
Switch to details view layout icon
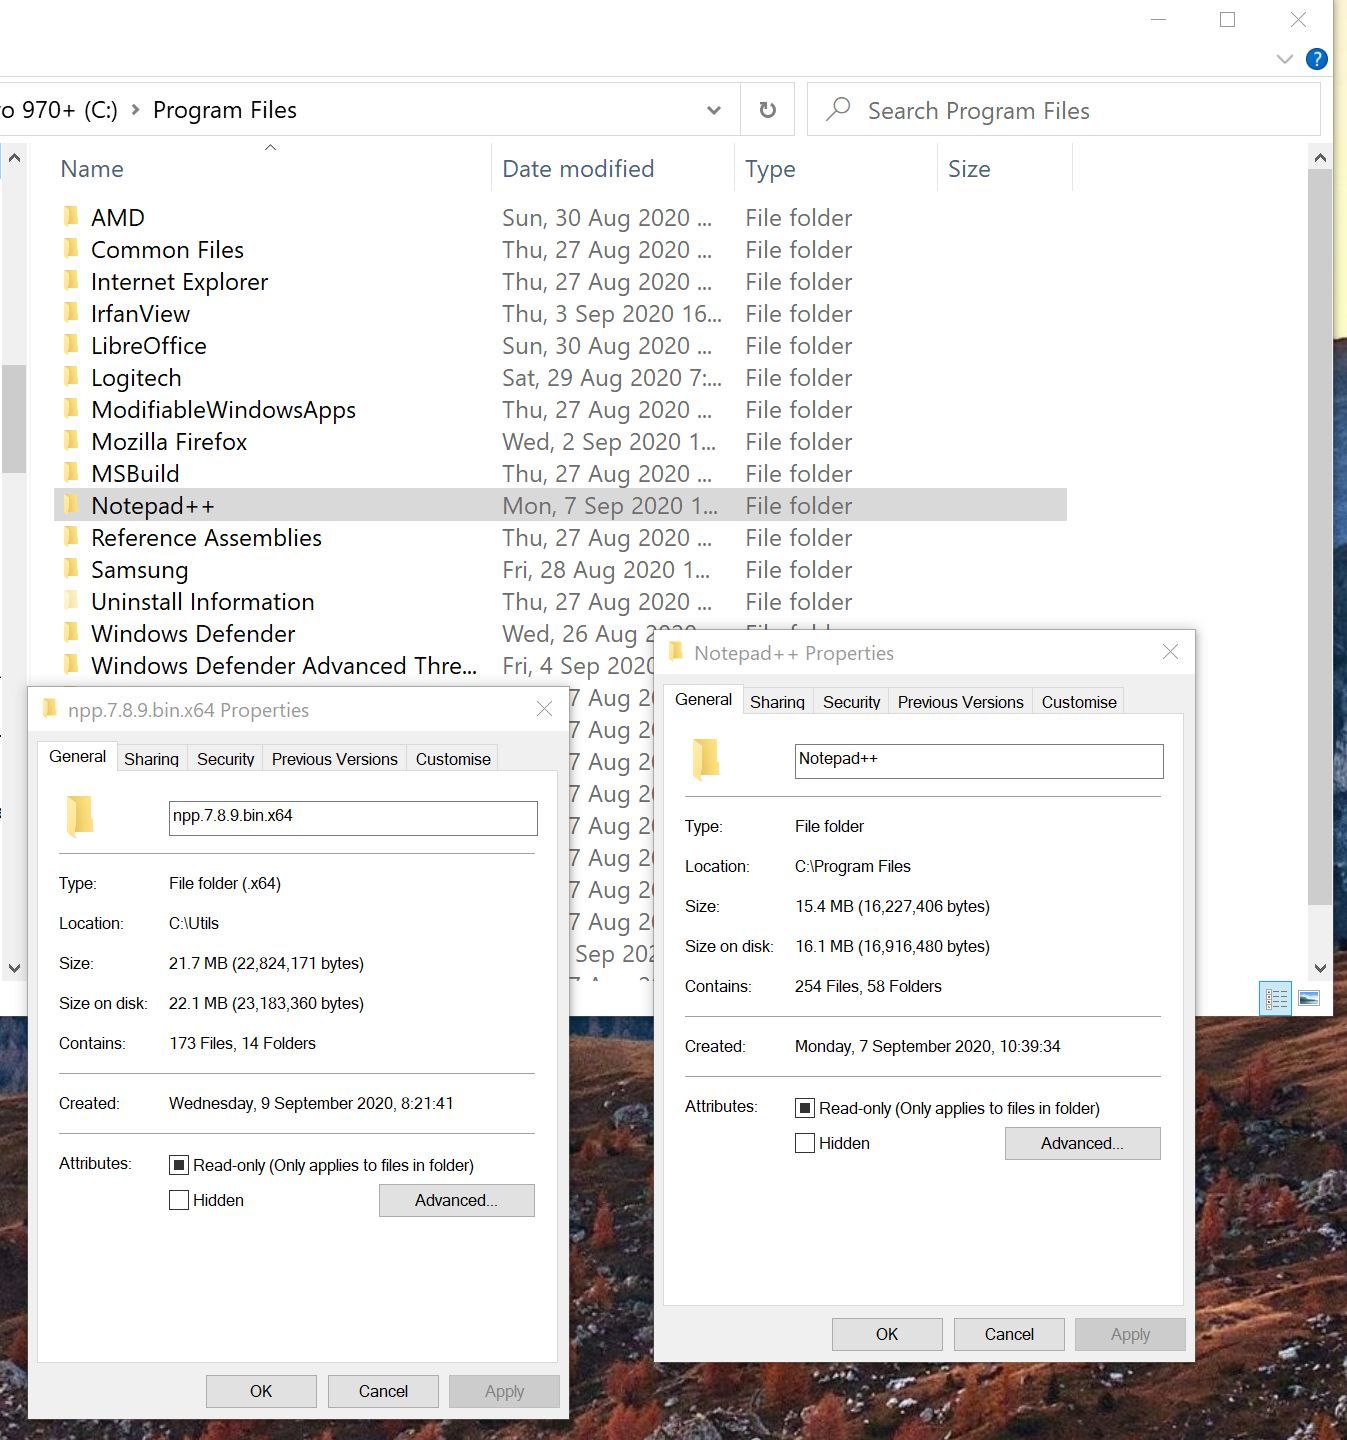click(1276, 998)
